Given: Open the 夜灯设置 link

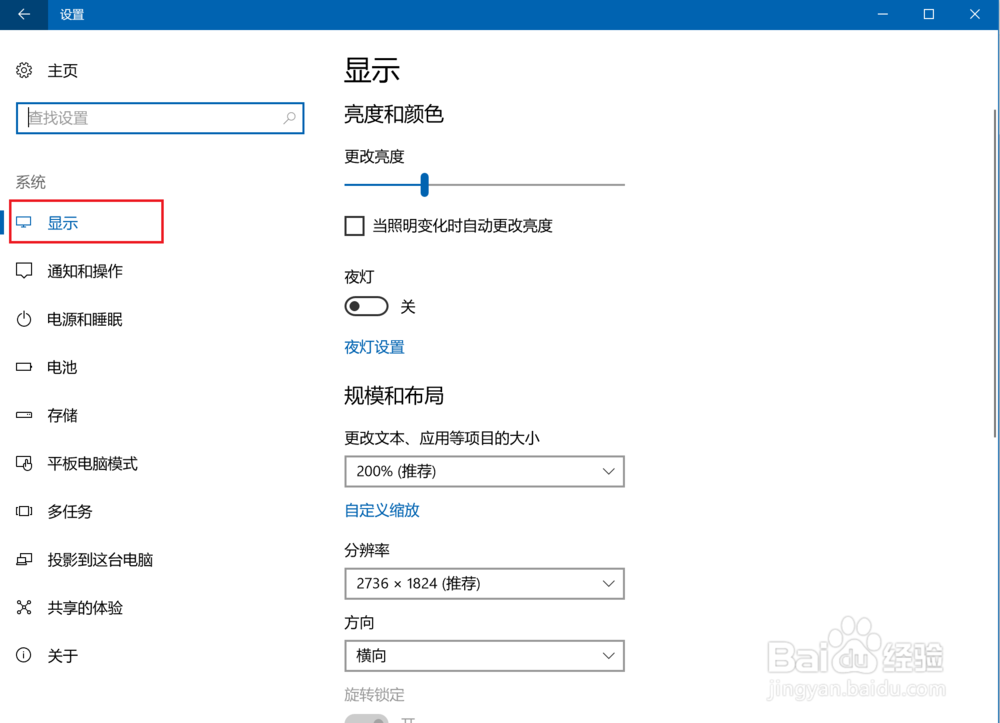Looking at the screenshot, I should [x=374, y=346].
